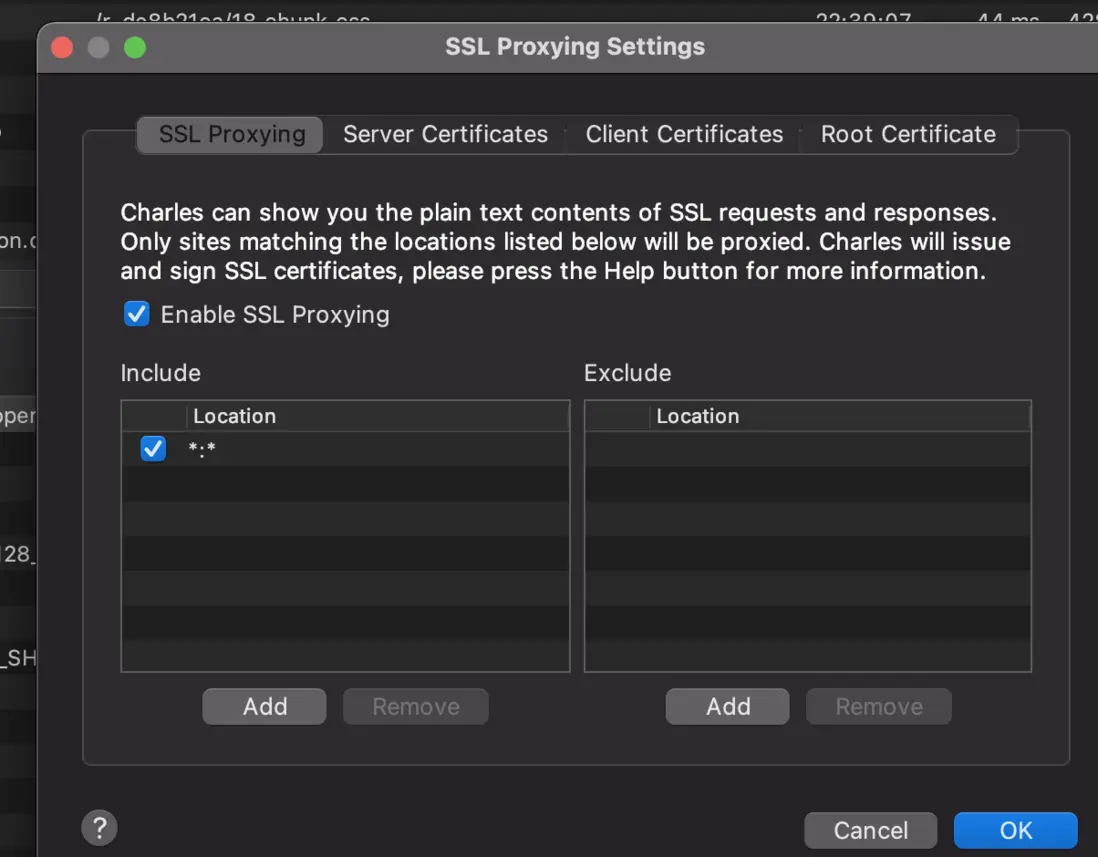Image resolution: width=1098 pixels, height=857 pixels.
Task: Uncheck Enable SSL Proxying checkbox
Action: [x=137, y=314]
